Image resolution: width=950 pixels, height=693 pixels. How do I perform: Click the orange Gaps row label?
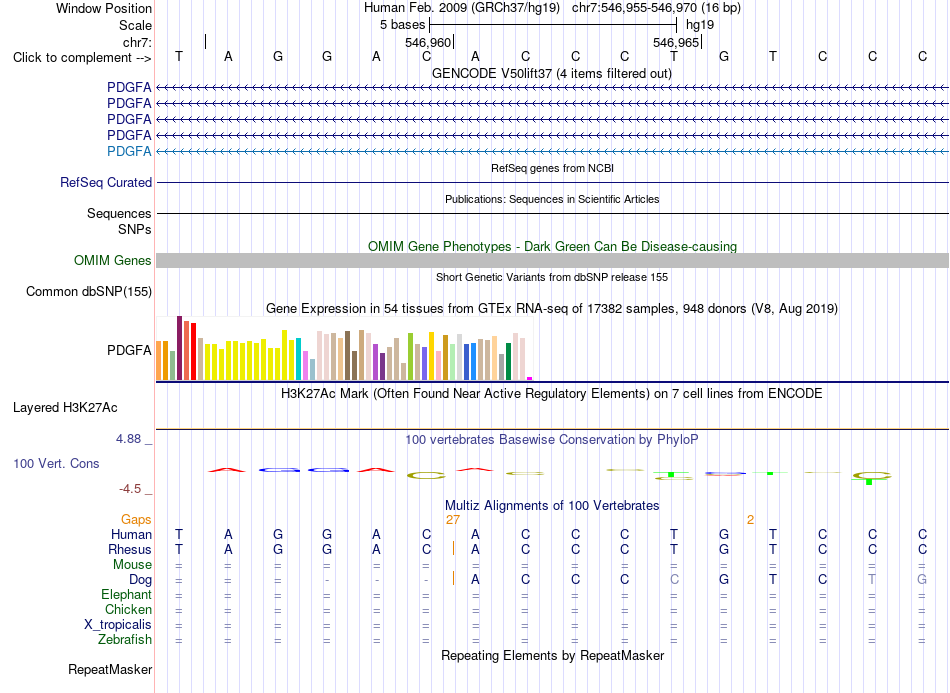136,519
